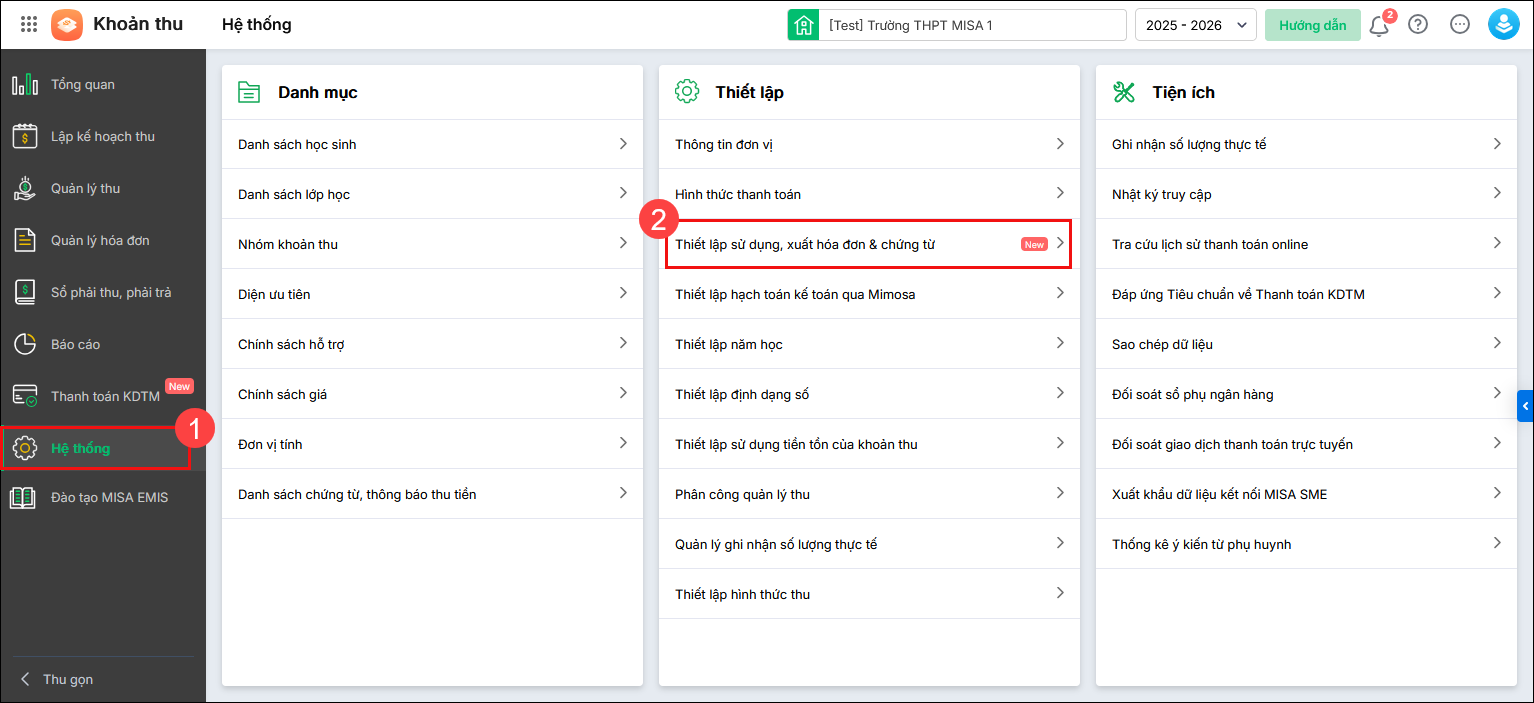The image size is (1534, 703).
Task: Open the 2025 - 2026 school year dropdown
Action: tap(1195, 25)
